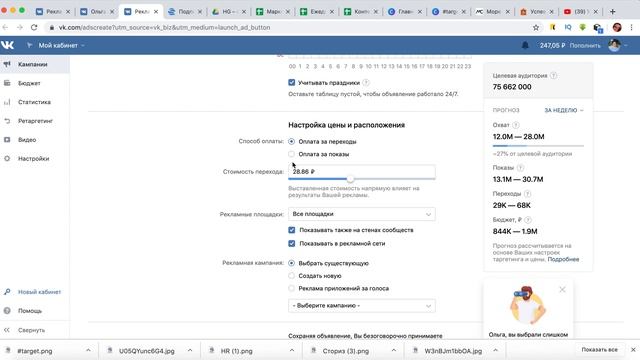Click Показать все downloads button
Screen dimensions: 640x360
[599, 350]
